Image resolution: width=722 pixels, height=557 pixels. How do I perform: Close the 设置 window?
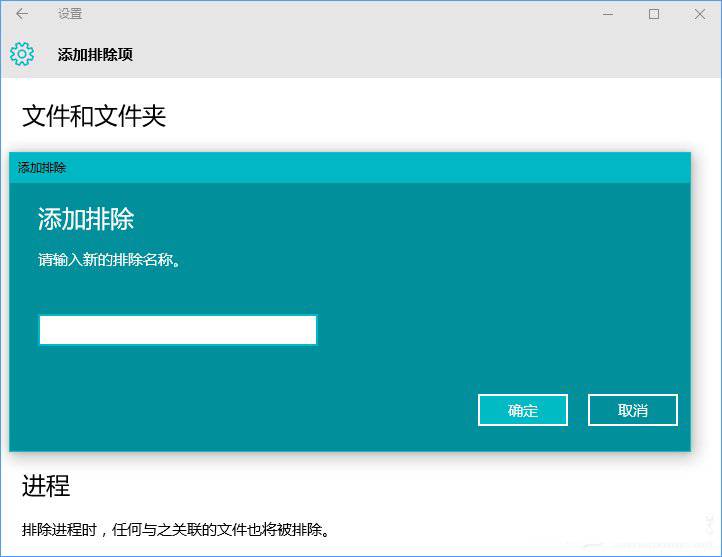700,14
